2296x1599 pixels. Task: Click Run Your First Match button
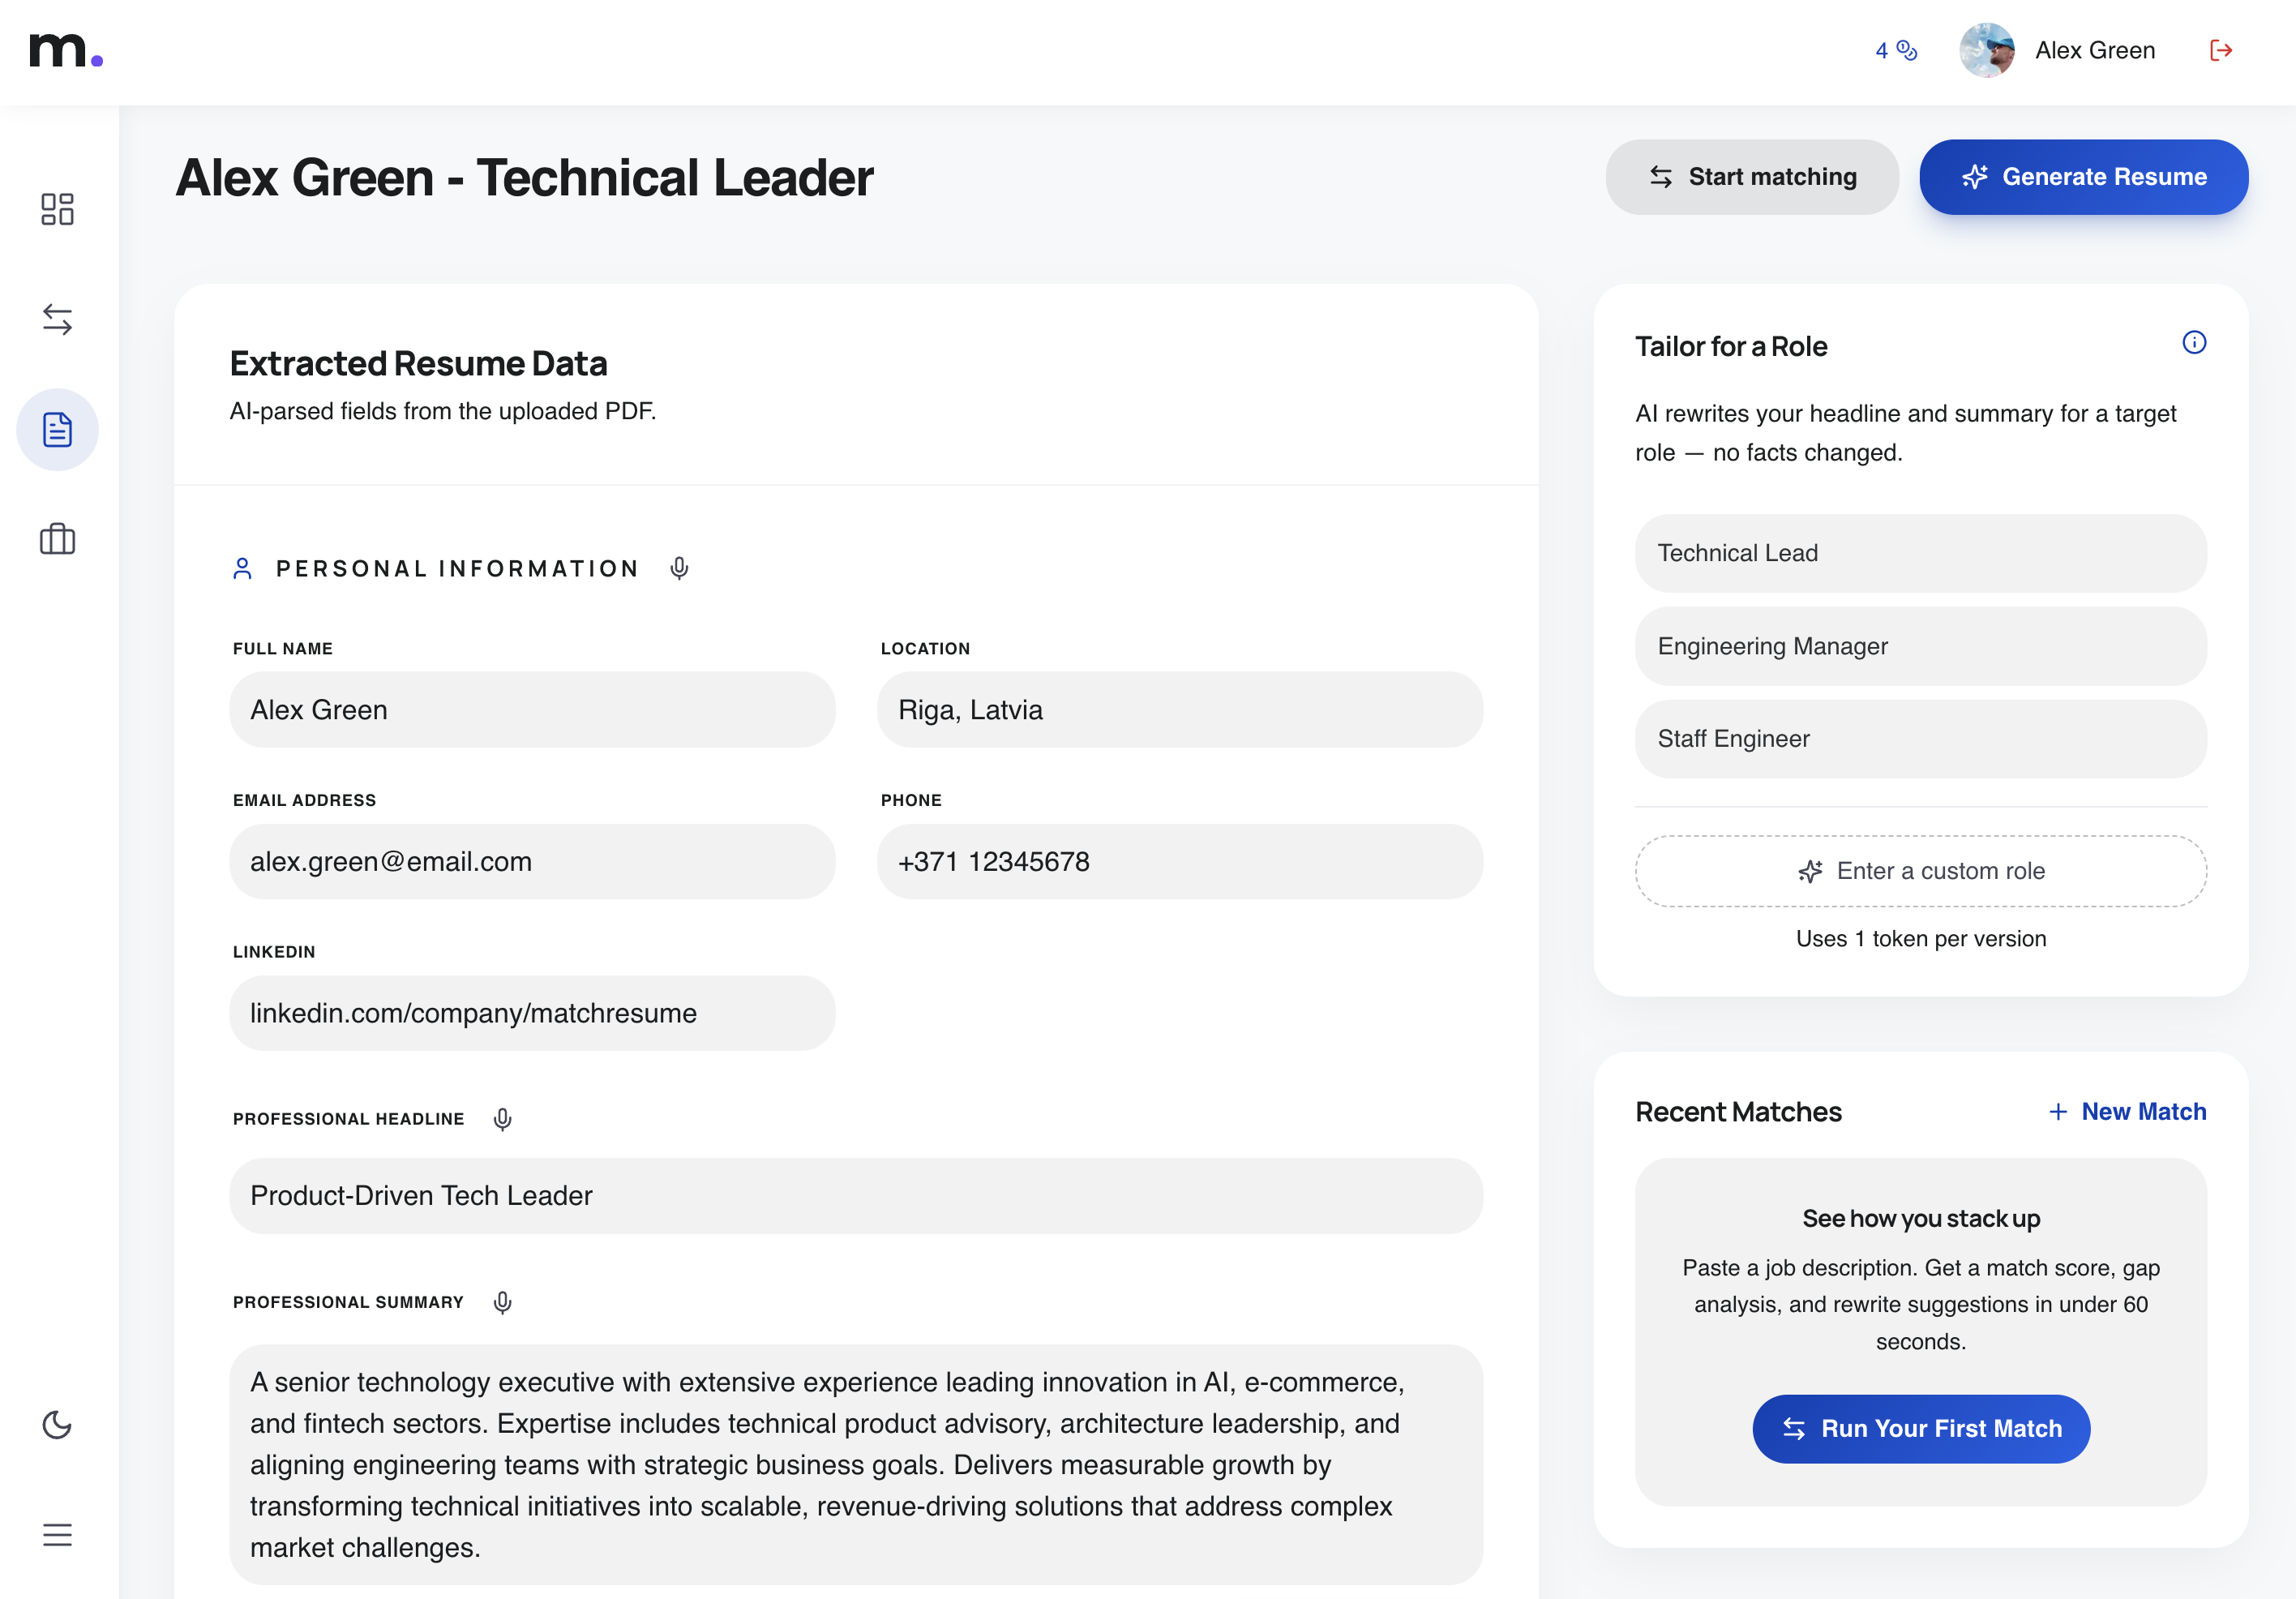1921,1428
